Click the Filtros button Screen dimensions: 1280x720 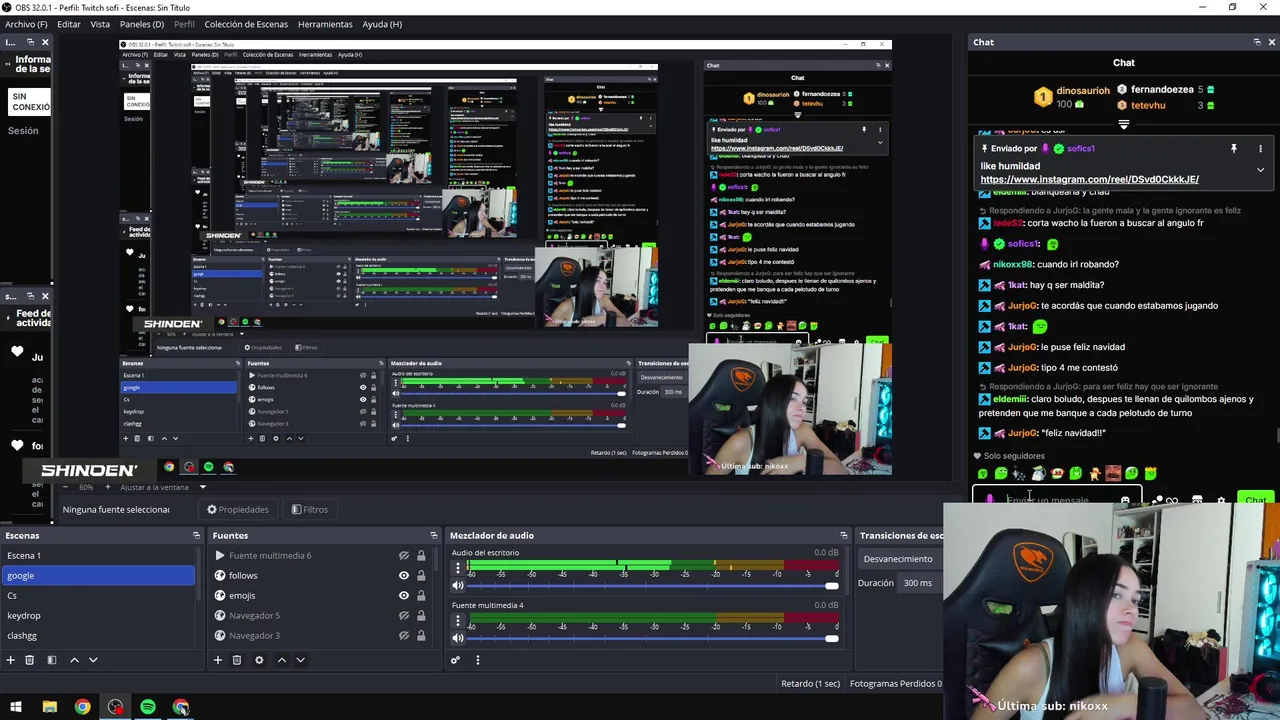click(310, 510)
